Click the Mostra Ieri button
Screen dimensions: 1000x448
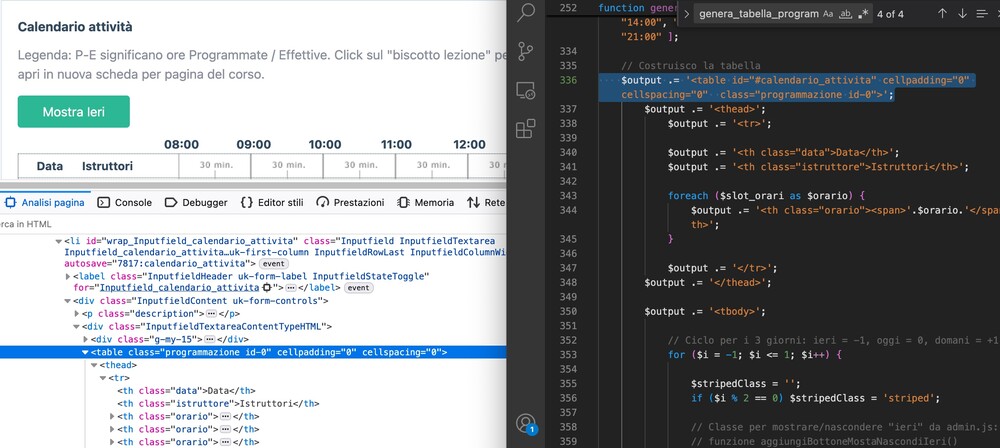[x=73, y=111]
